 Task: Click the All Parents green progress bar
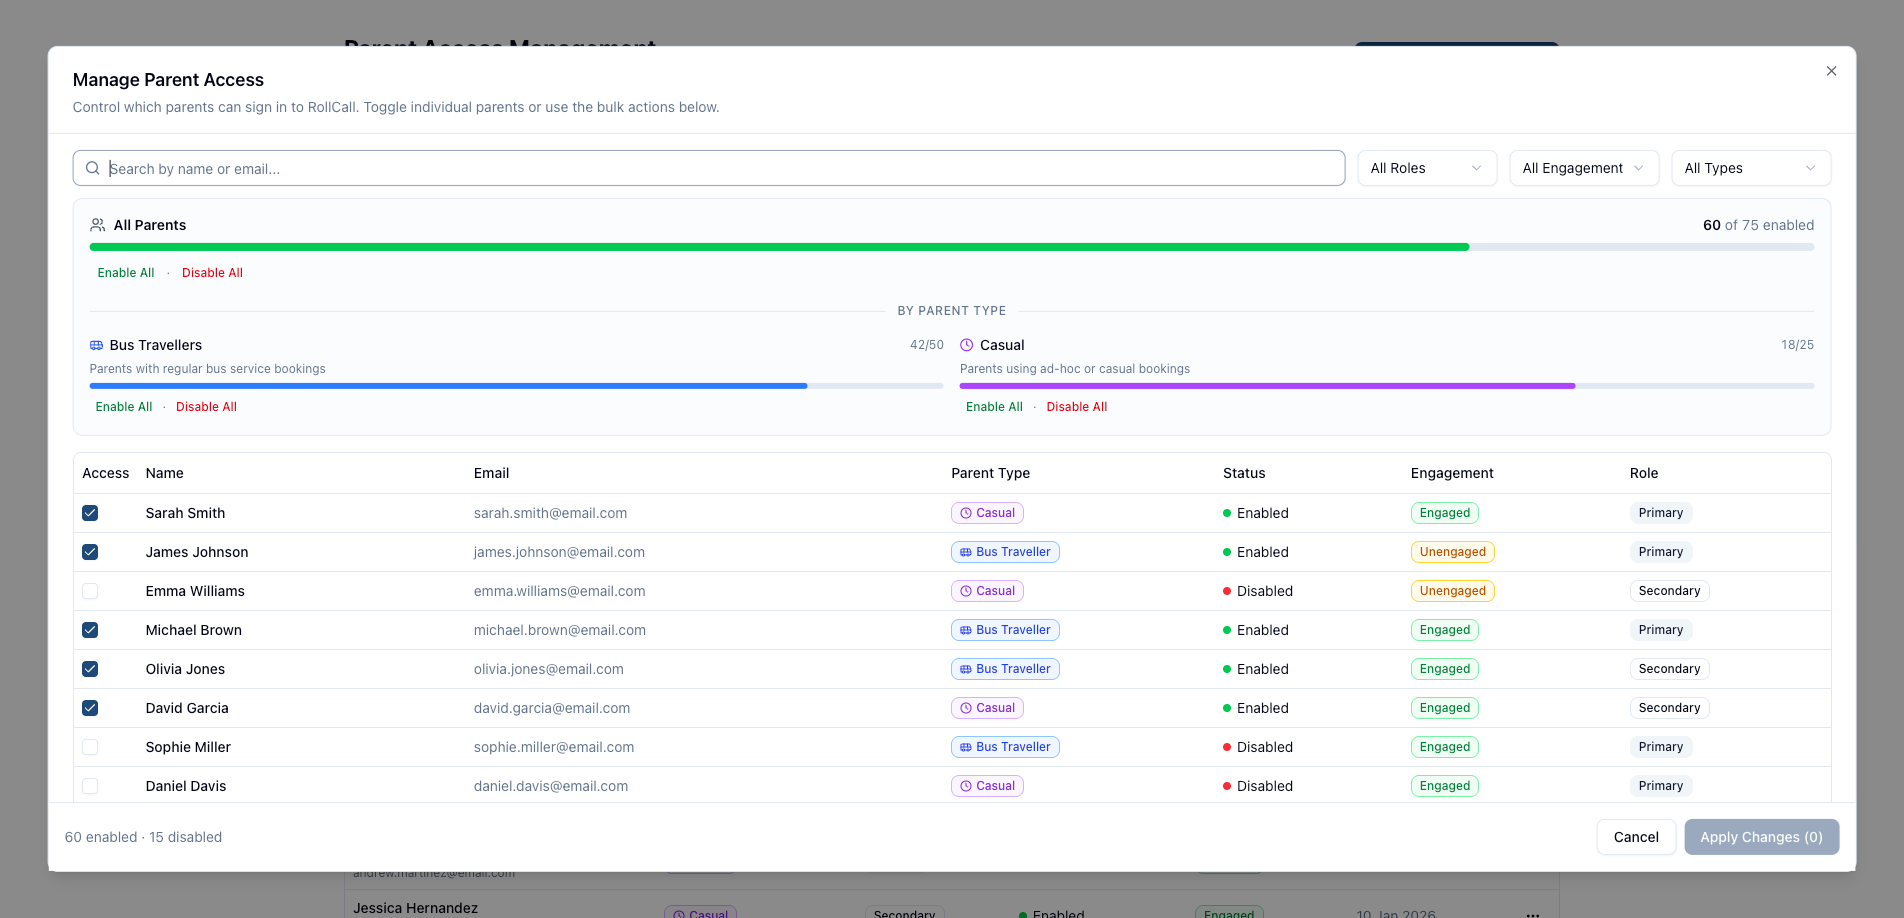[778, 247]
